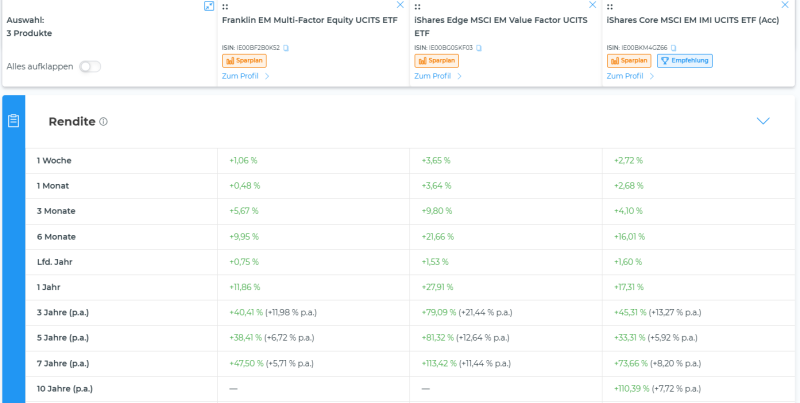This screenshot has width=800, height=403.
Task: Remove the iShares Core MSCI EM IMI column
Action: pos(785,5)
